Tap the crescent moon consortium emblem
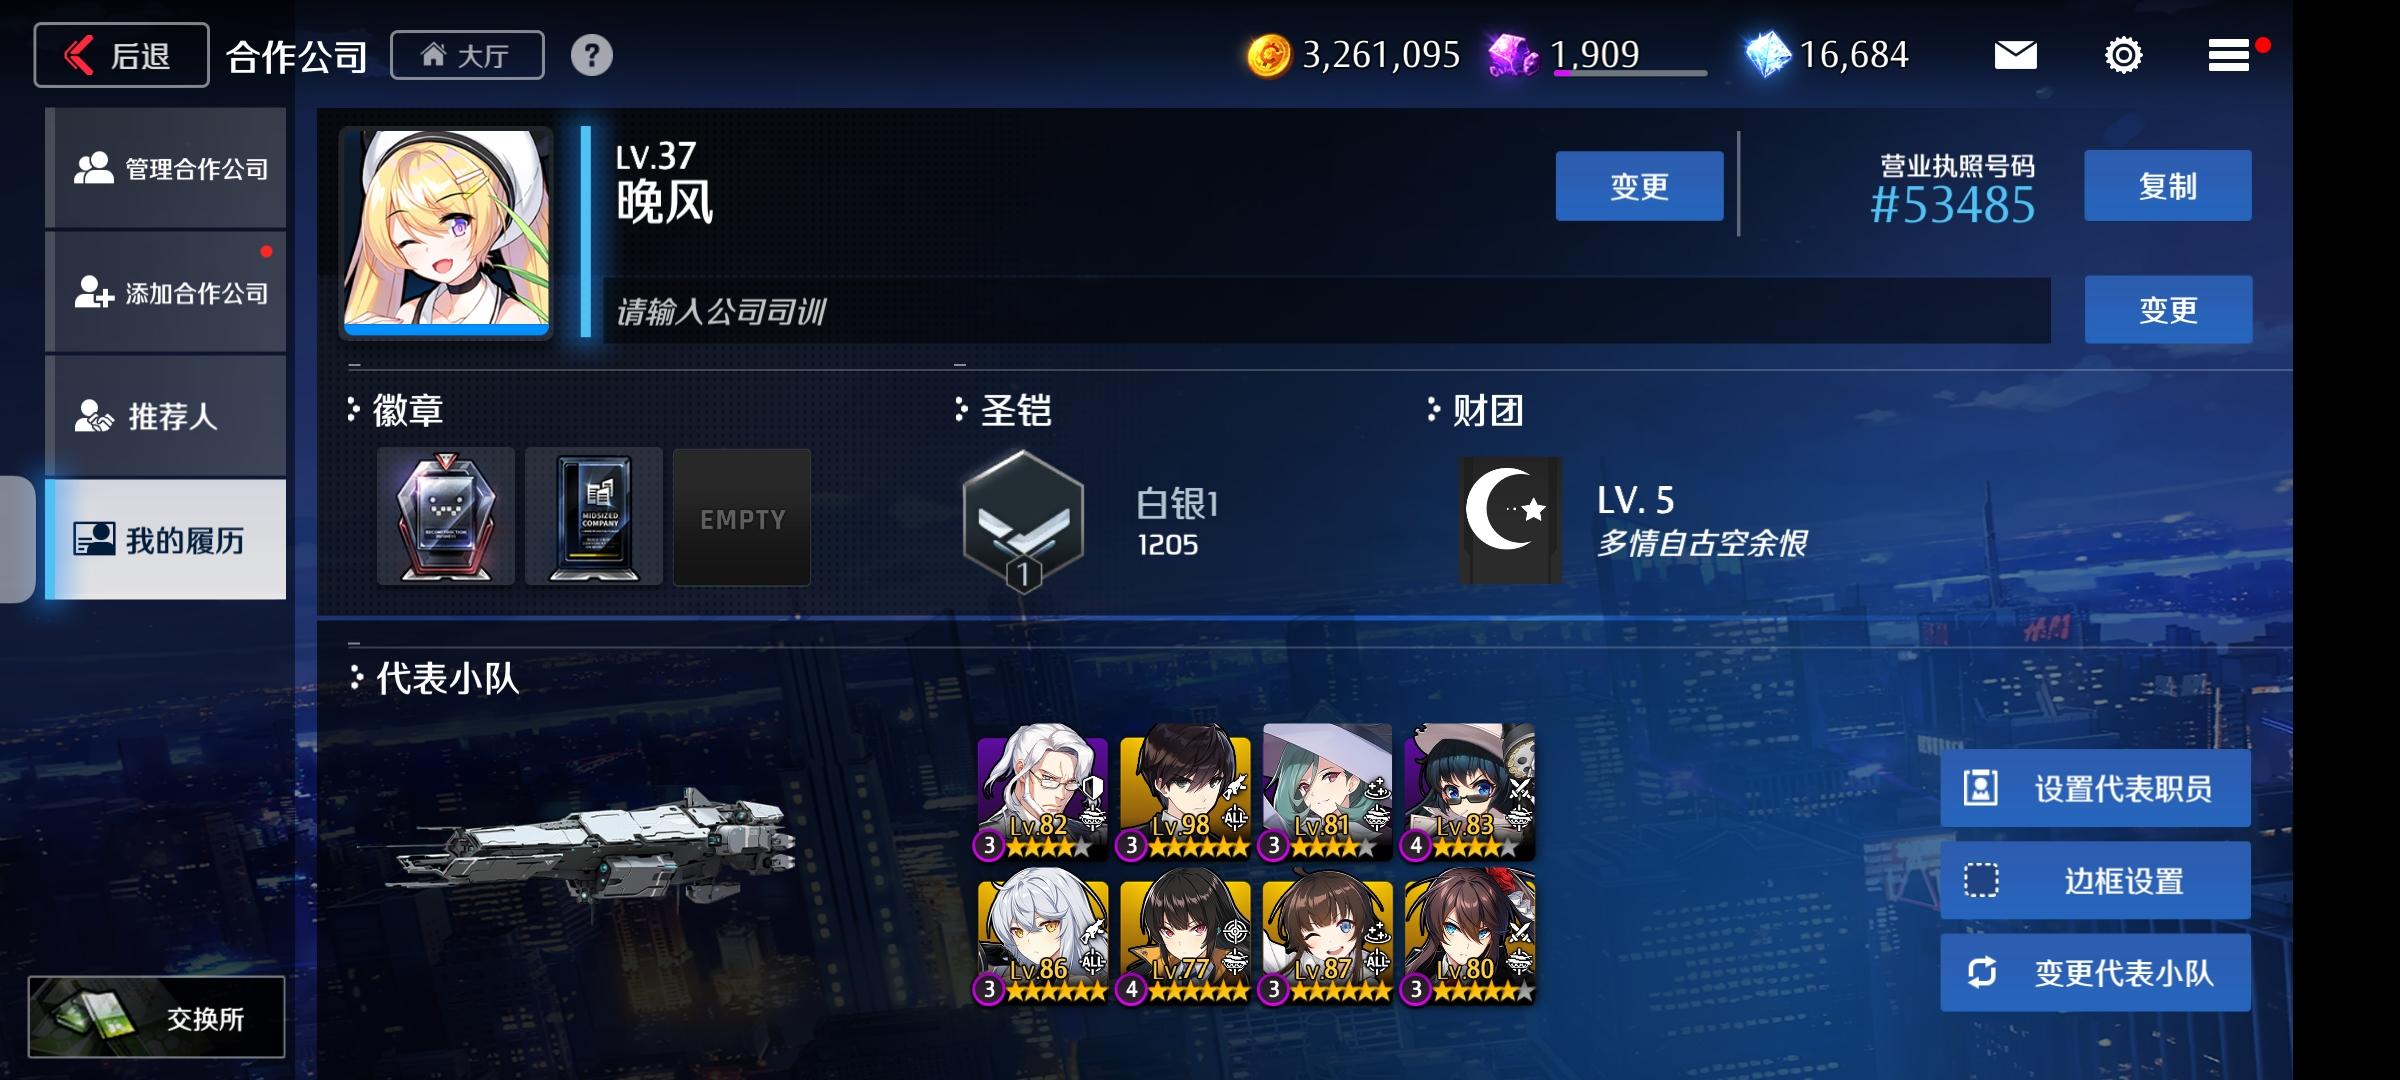The height and width of the screenshot is (1080, 2400). click(1510, 520)
